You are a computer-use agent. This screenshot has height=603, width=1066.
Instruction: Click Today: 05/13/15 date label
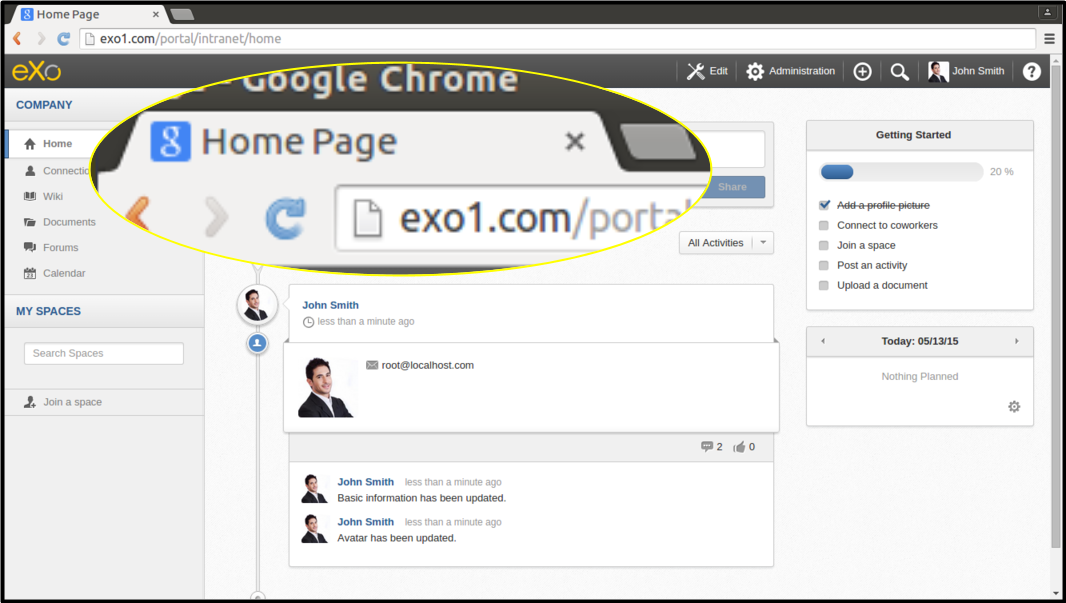919,341
